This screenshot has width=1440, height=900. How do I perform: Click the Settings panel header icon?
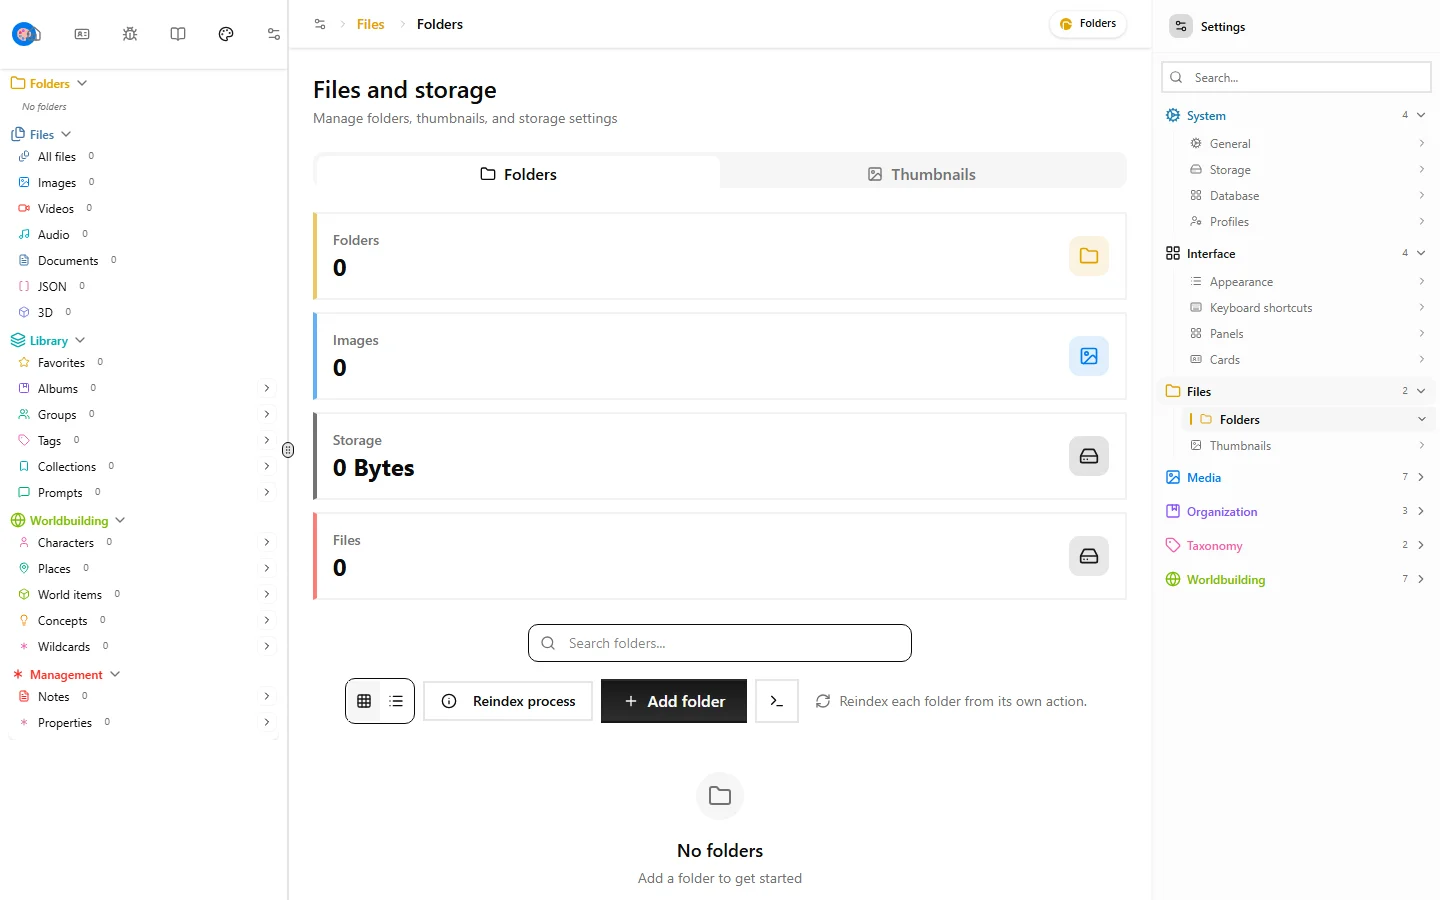tap(1181, 27)
